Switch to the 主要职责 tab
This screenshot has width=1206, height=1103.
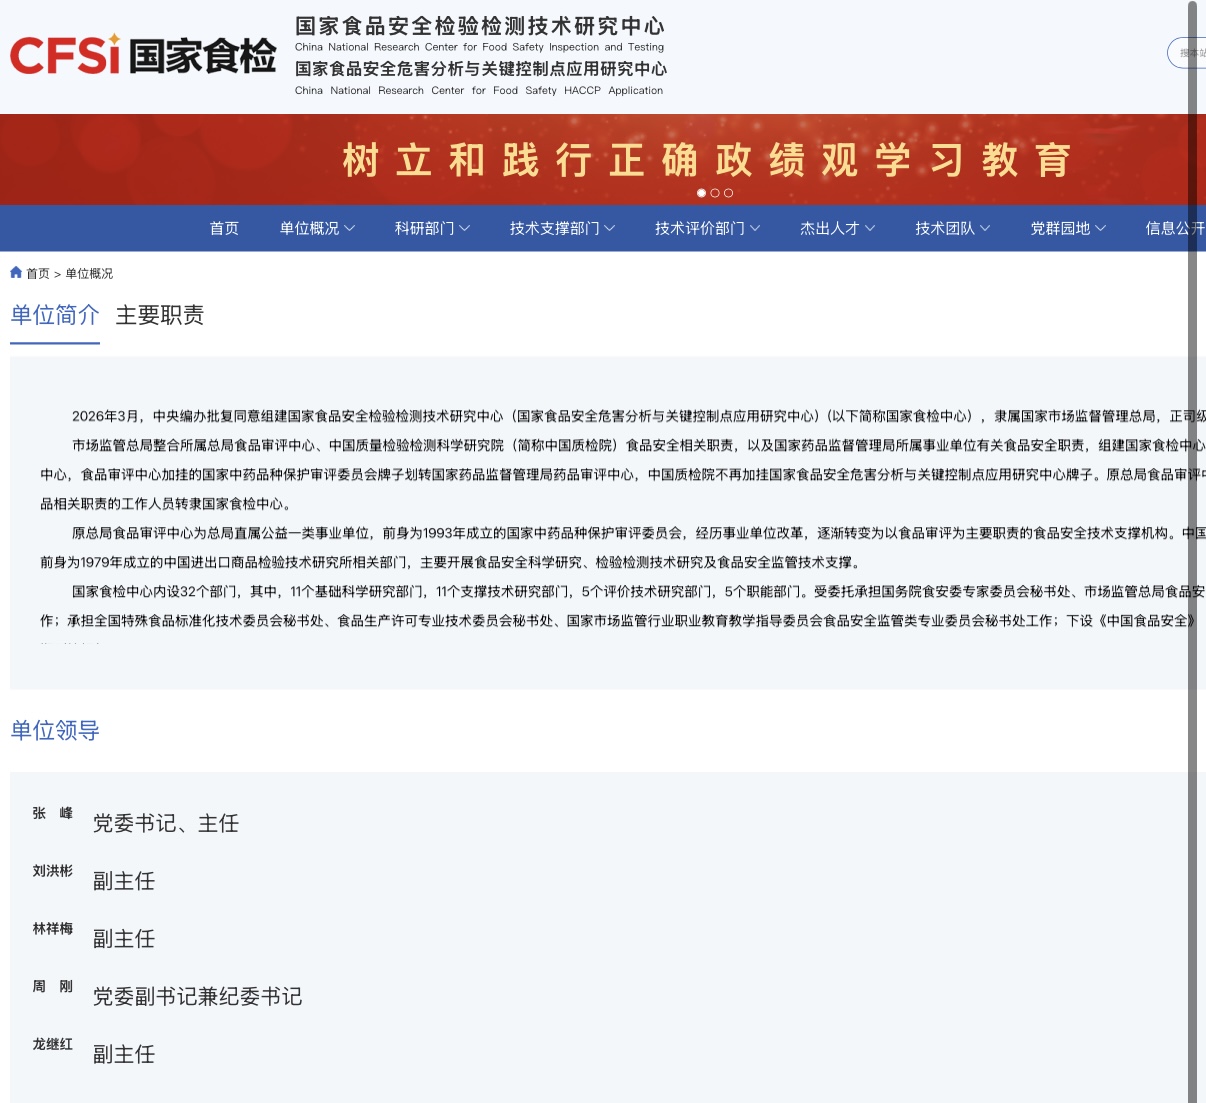pyautogui.click(x=160, y=315)
